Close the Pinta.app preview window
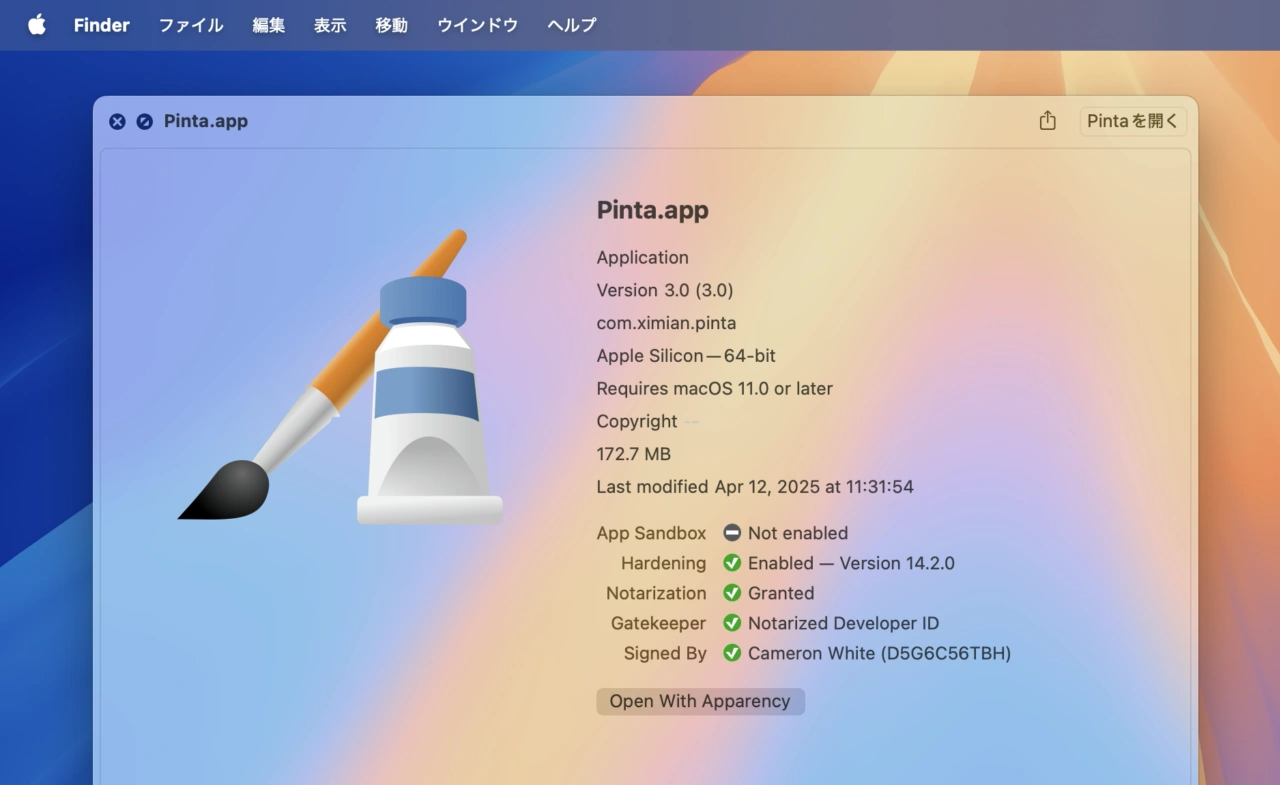This screenshot has height=785, width=1280. [117, 121]
